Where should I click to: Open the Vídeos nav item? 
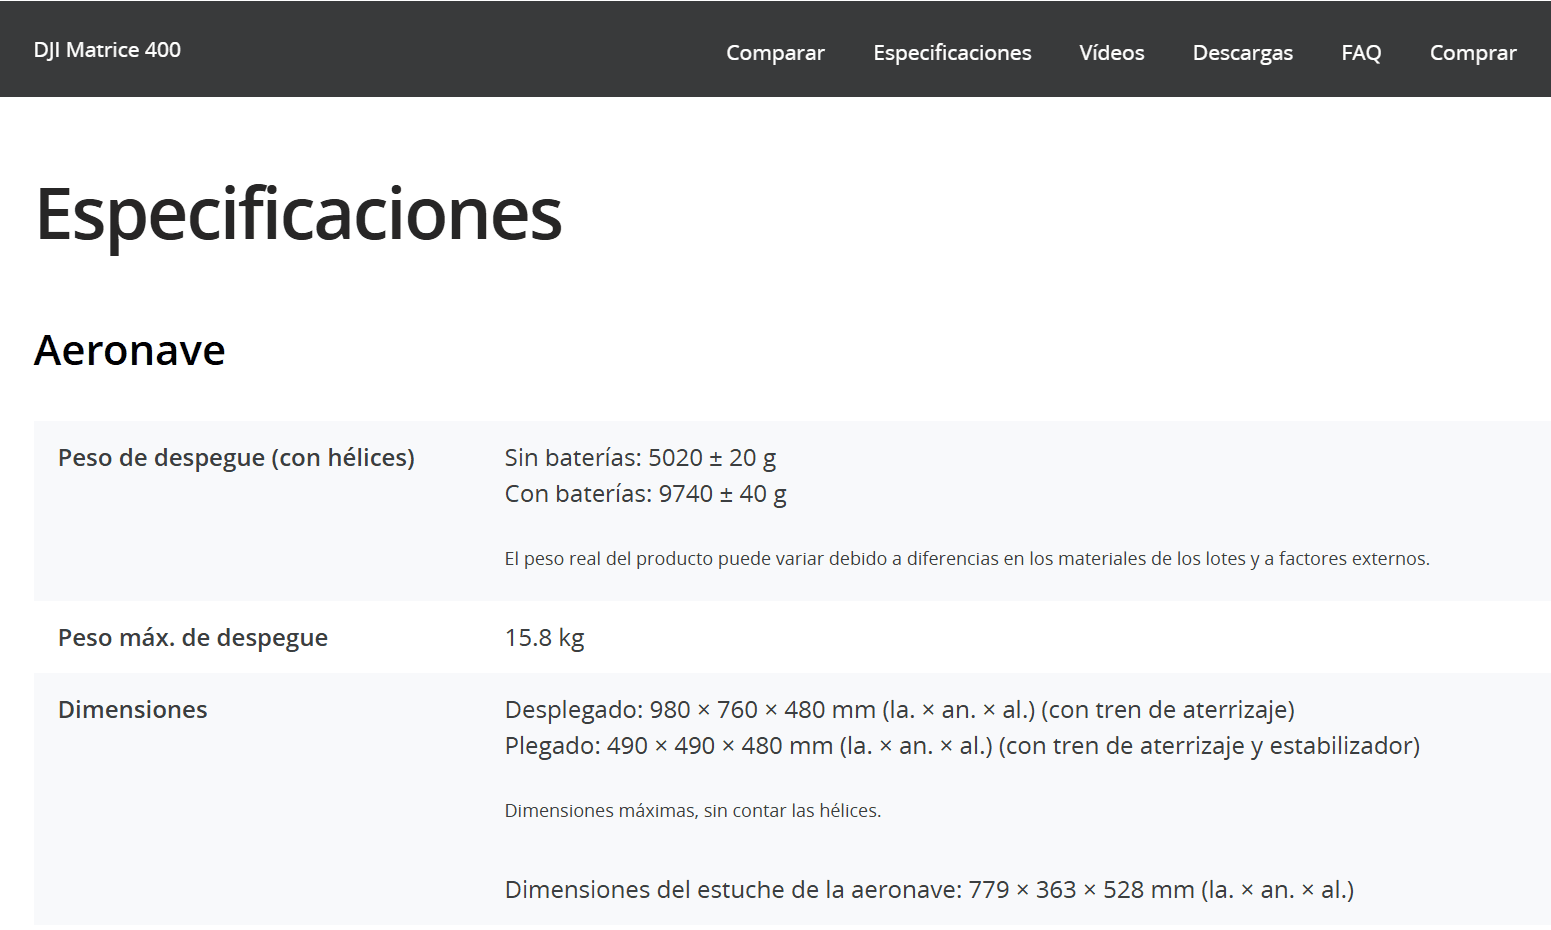point(1112,53)
